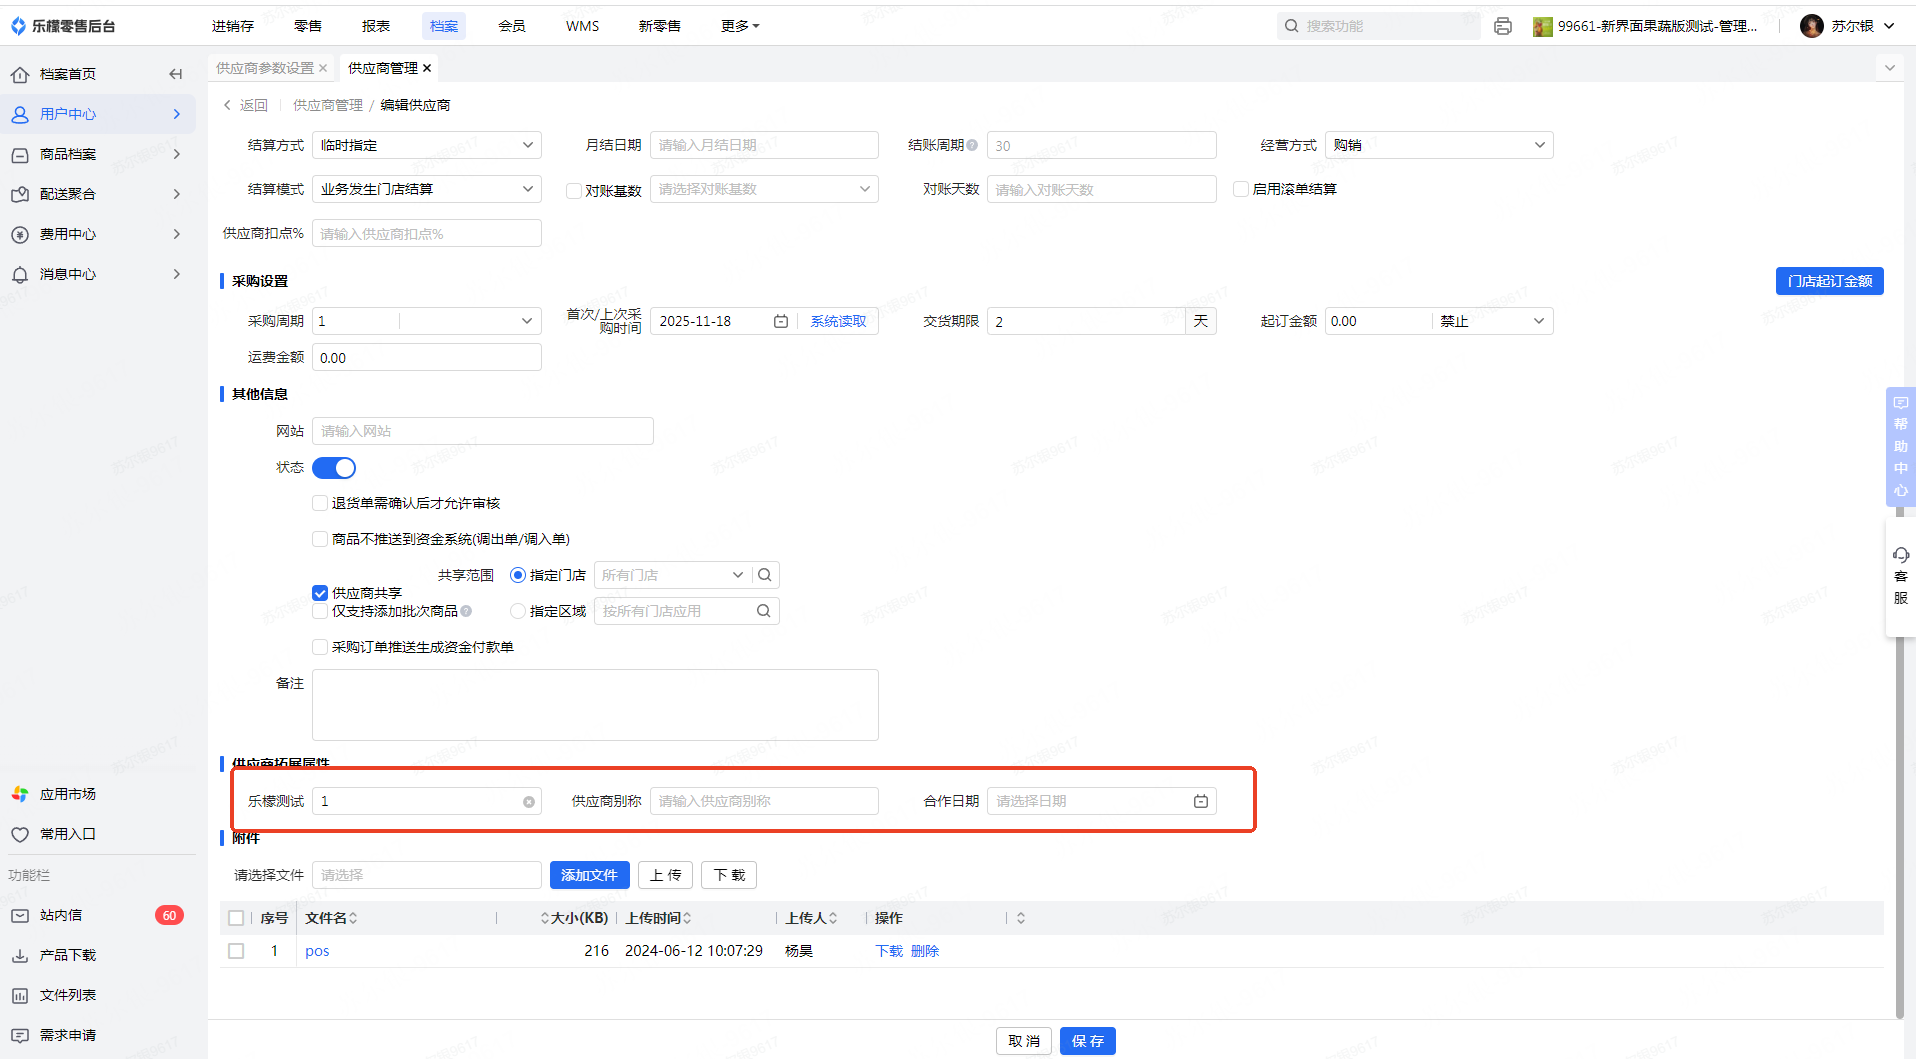Toggle the 状态 switch
Viewport: 1916px width, 1059px height.
tap(334, 468)
